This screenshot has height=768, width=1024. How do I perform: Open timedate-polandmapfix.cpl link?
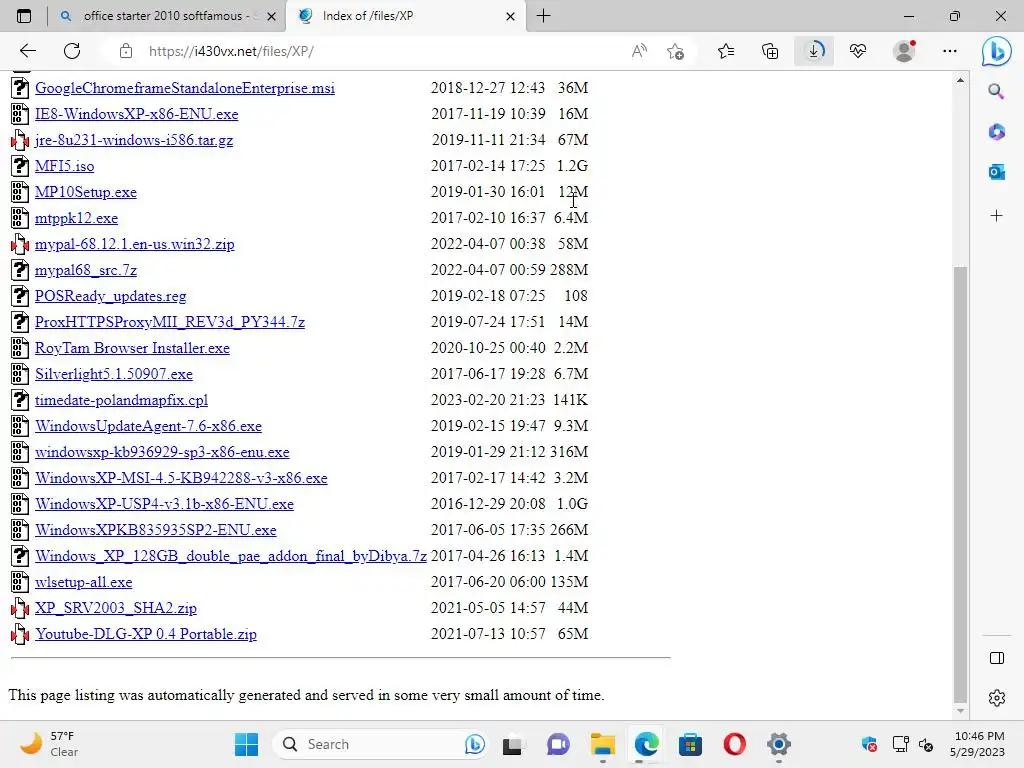121,400
